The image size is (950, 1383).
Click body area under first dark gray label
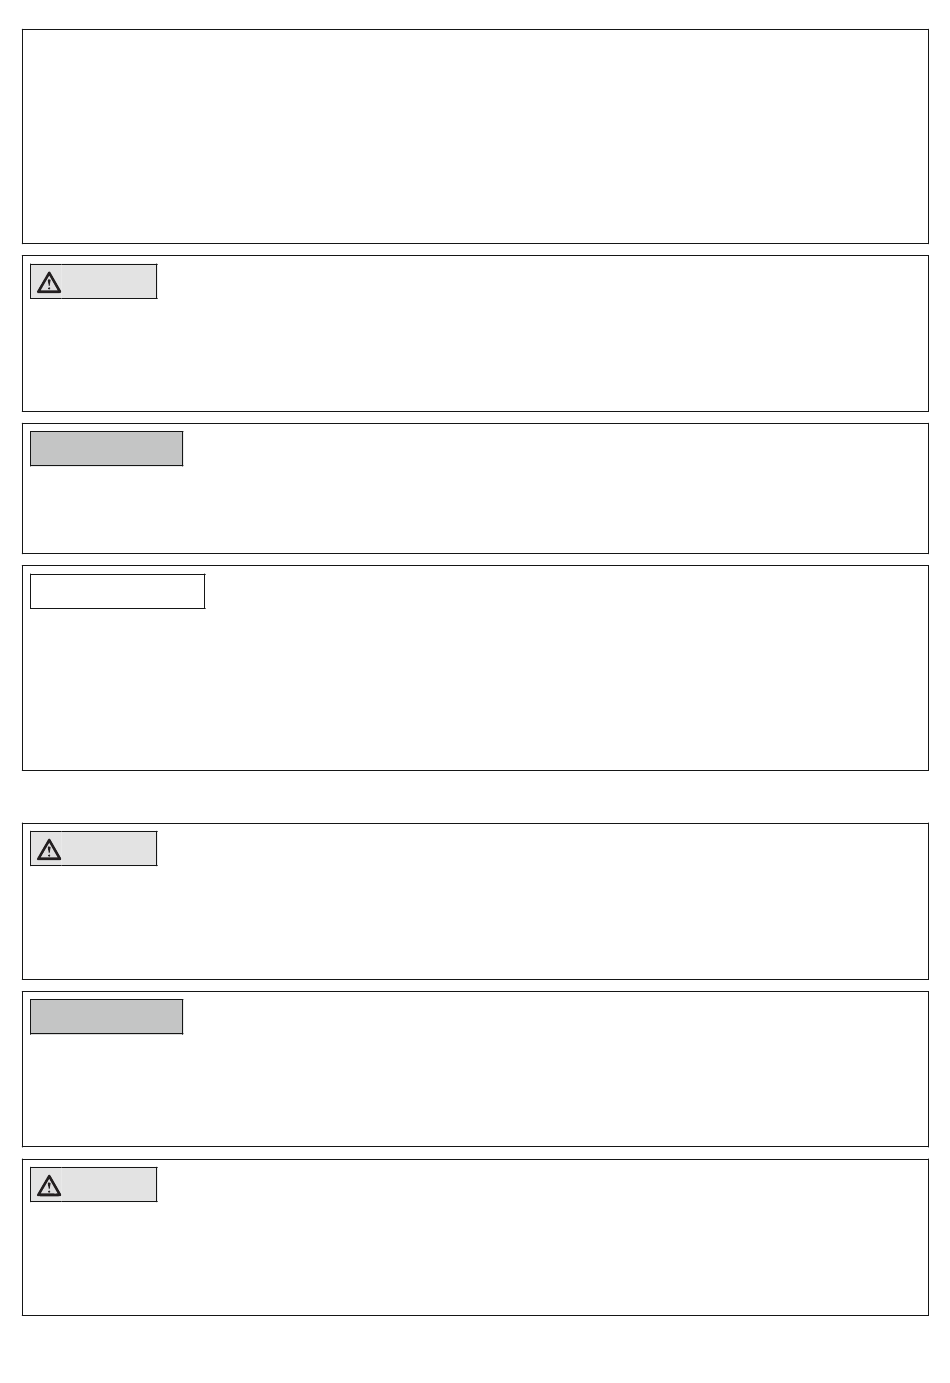click(475, 509)
